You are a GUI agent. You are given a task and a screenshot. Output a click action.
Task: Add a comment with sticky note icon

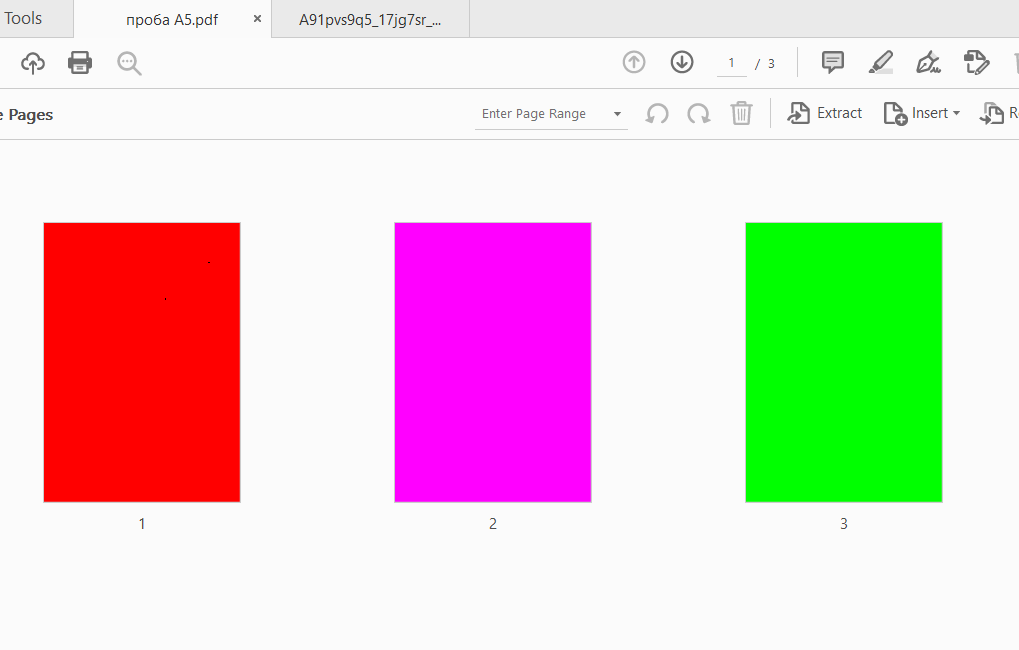[832, 62]
